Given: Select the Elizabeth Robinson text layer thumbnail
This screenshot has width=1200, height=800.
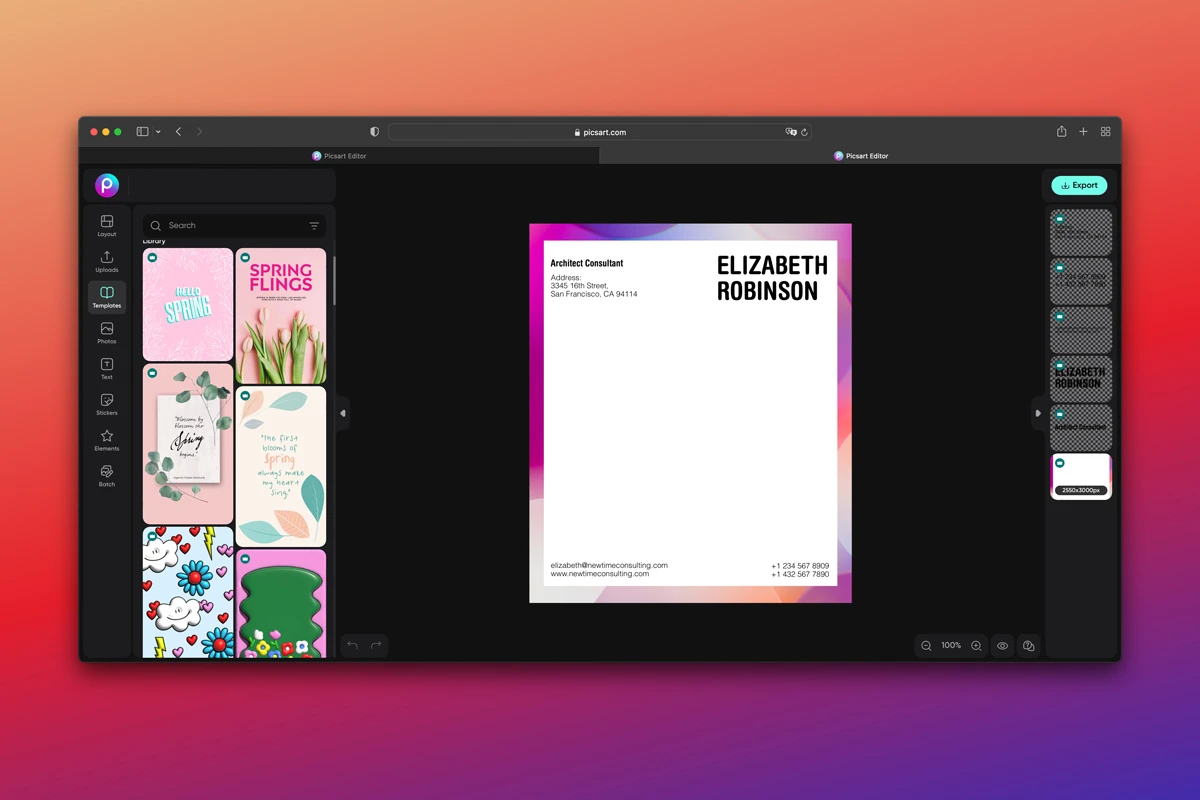Looking at the screenshot, I should [x=1081, y=378].
